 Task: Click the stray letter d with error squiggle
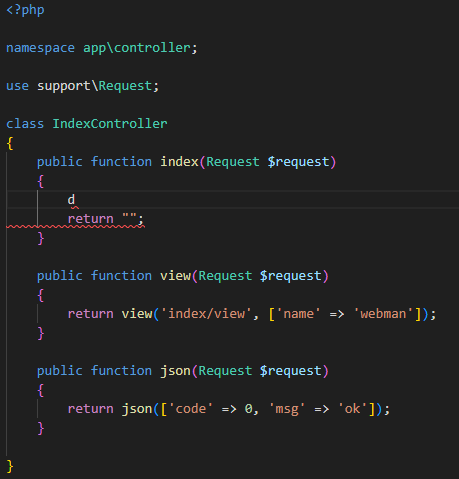(x=71, y=200)
